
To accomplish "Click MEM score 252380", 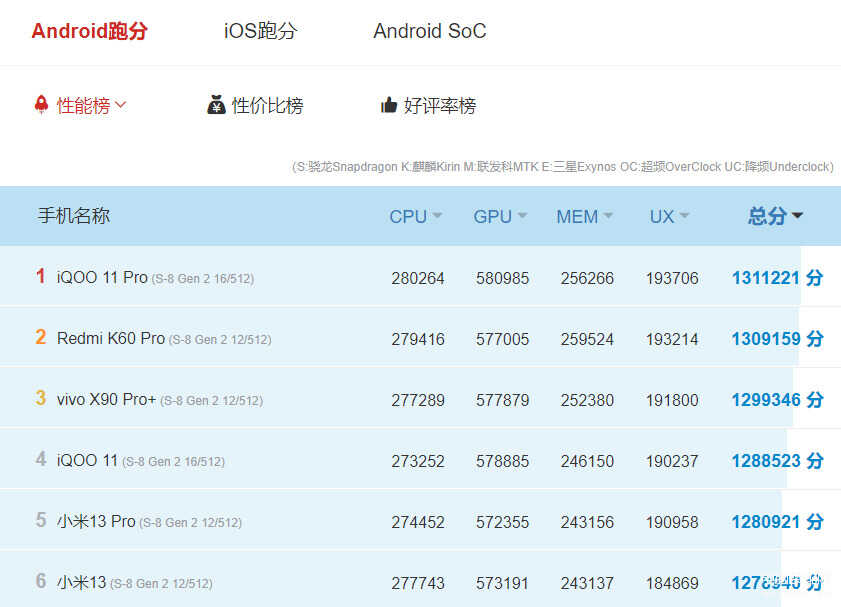I will (587, 401).
